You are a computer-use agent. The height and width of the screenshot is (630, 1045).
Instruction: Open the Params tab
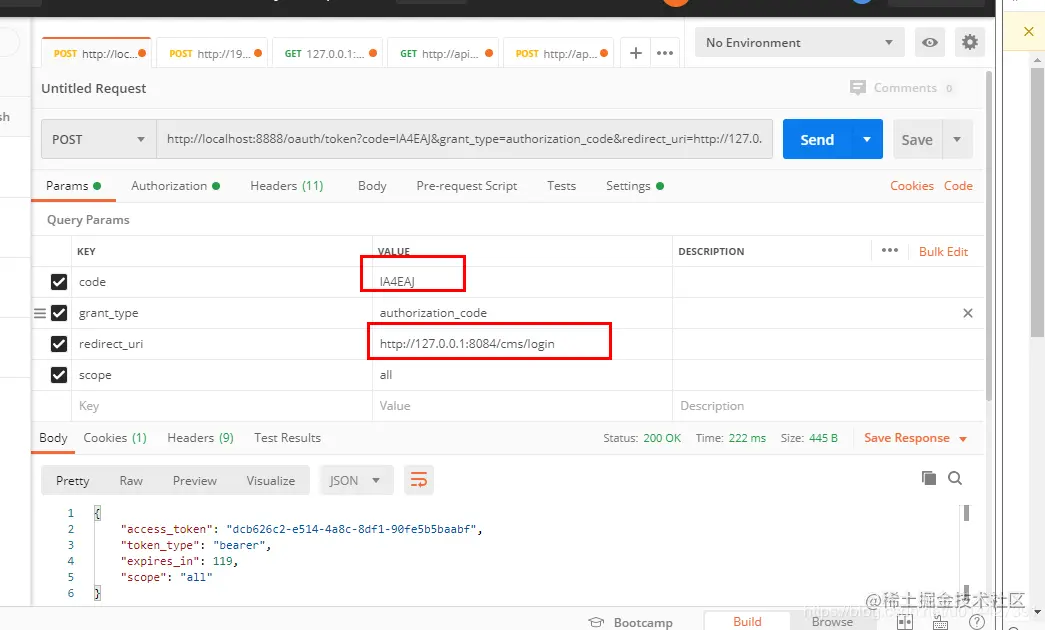73,186
